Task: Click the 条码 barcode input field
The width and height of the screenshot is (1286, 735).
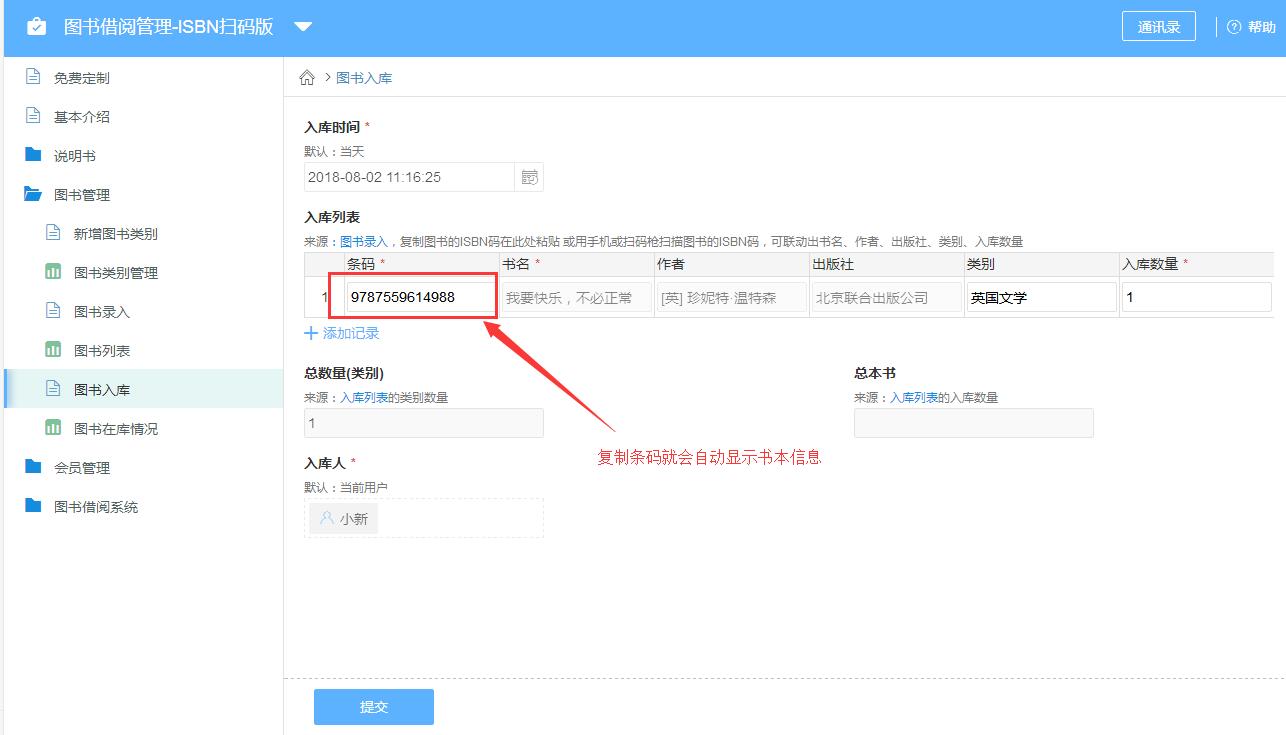Action: (420, 297)
